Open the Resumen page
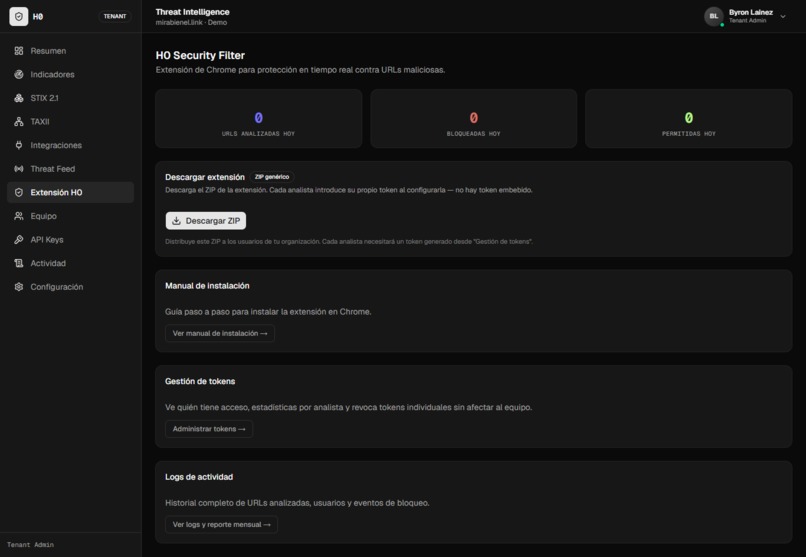The height and width of the screenshot is (557, 806). (x=70, y=51)
